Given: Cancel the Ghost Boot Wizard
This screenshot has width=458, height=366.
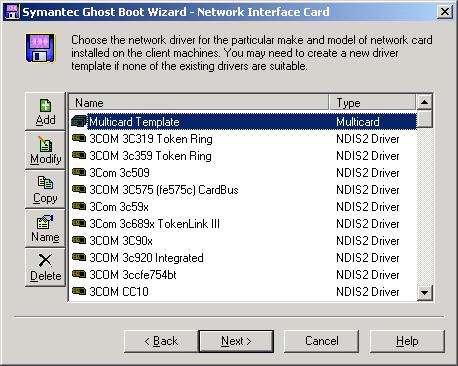Looking at the screenshot, I should click(322, 341).
